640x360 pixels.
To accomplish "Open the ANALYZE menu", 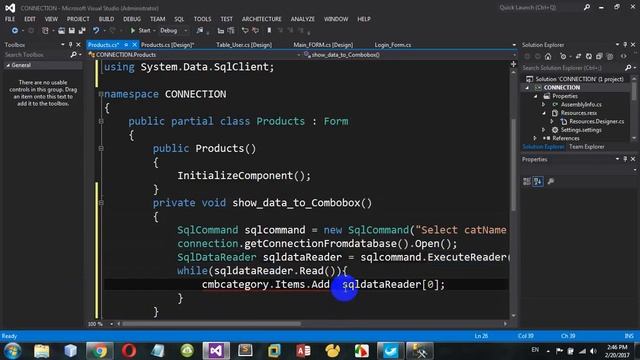I will (x=302, y=19).
